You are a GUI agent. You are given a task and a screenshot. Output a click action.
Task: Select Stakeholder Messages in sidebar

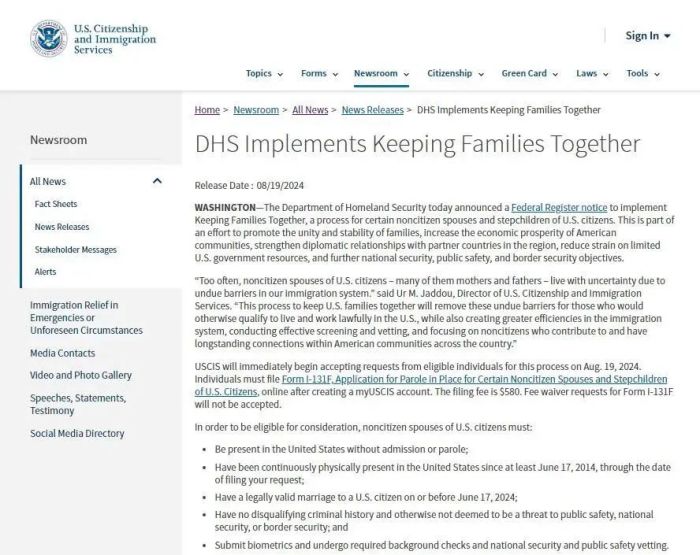pyautogui.click(x=76, y=249)
